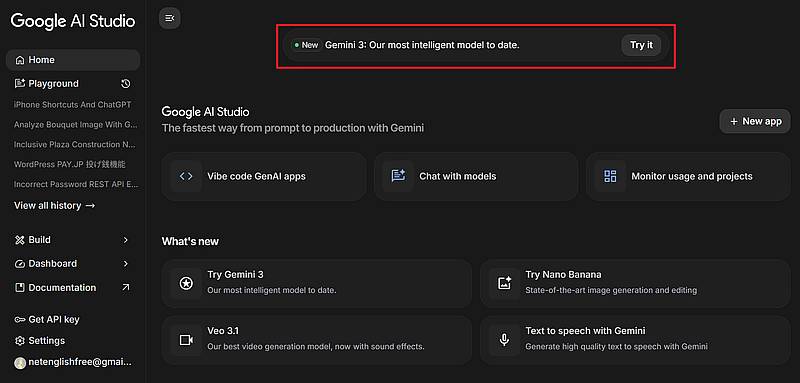Open Playground from the sidebar

pos(54,84)
